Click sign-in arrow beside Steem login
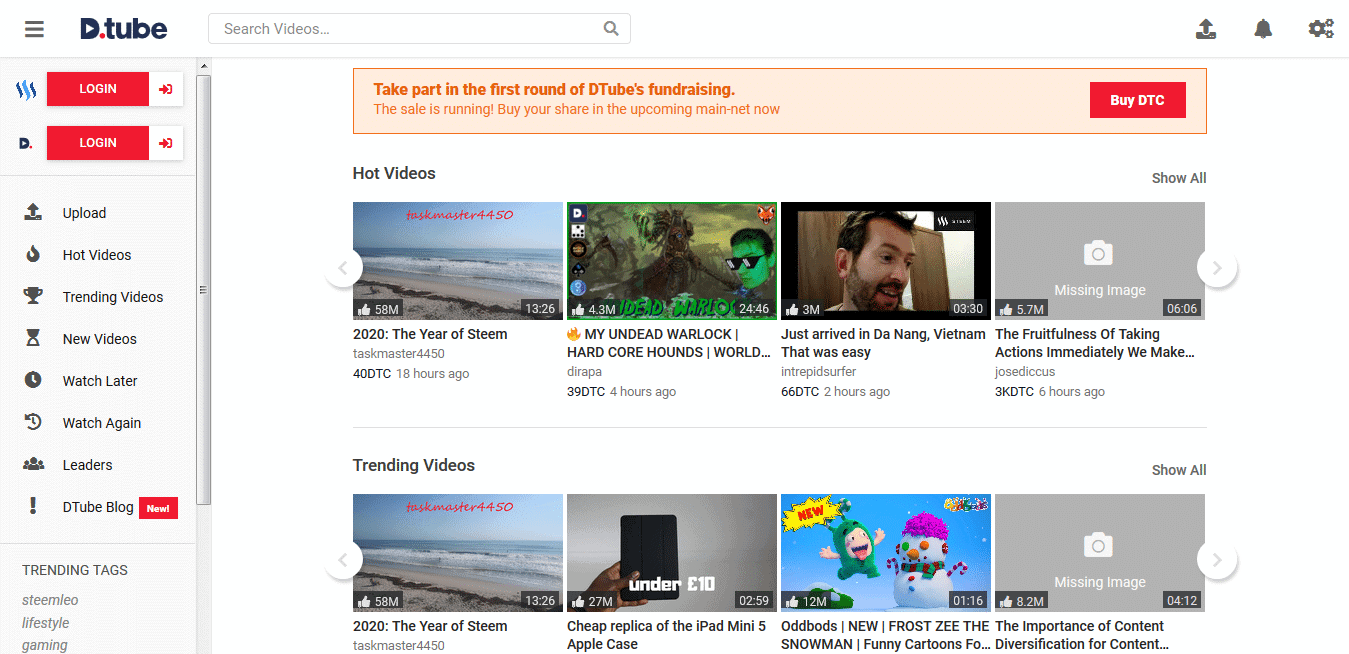 166,89
